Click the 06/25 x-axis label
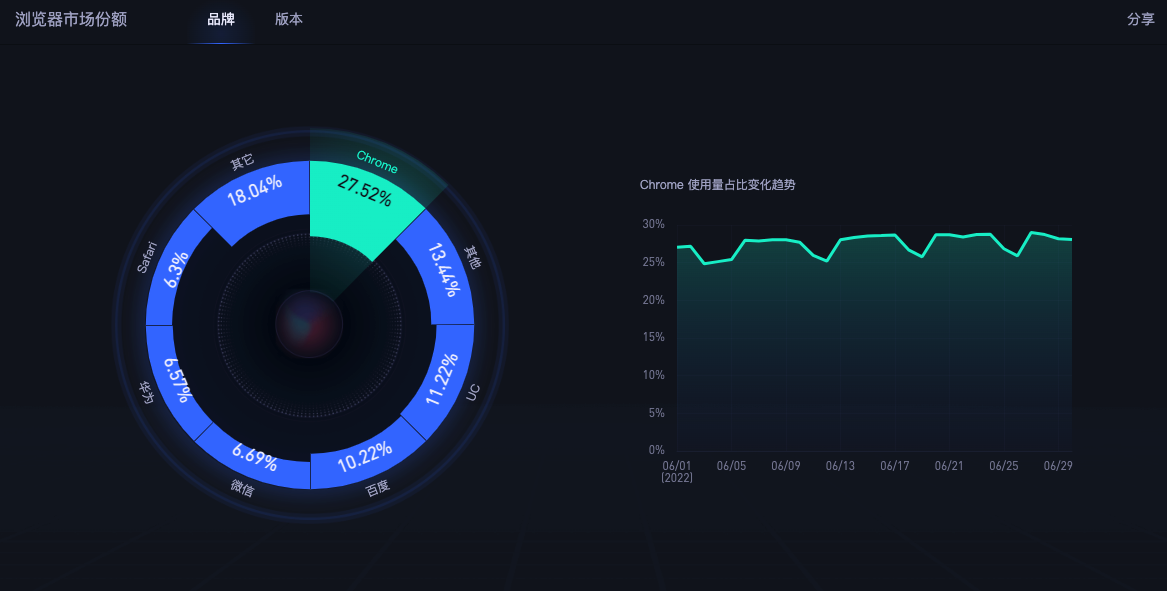The width and height of the screenshot is (1167, 591). pyautogui.click(x=1003, y=466)
